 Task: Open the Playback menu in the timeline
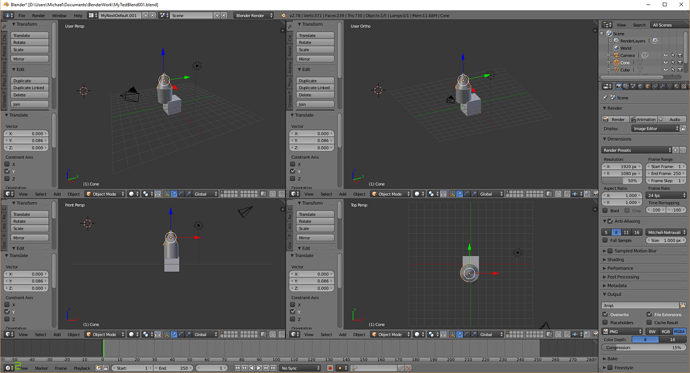click(x=82, y=368)
